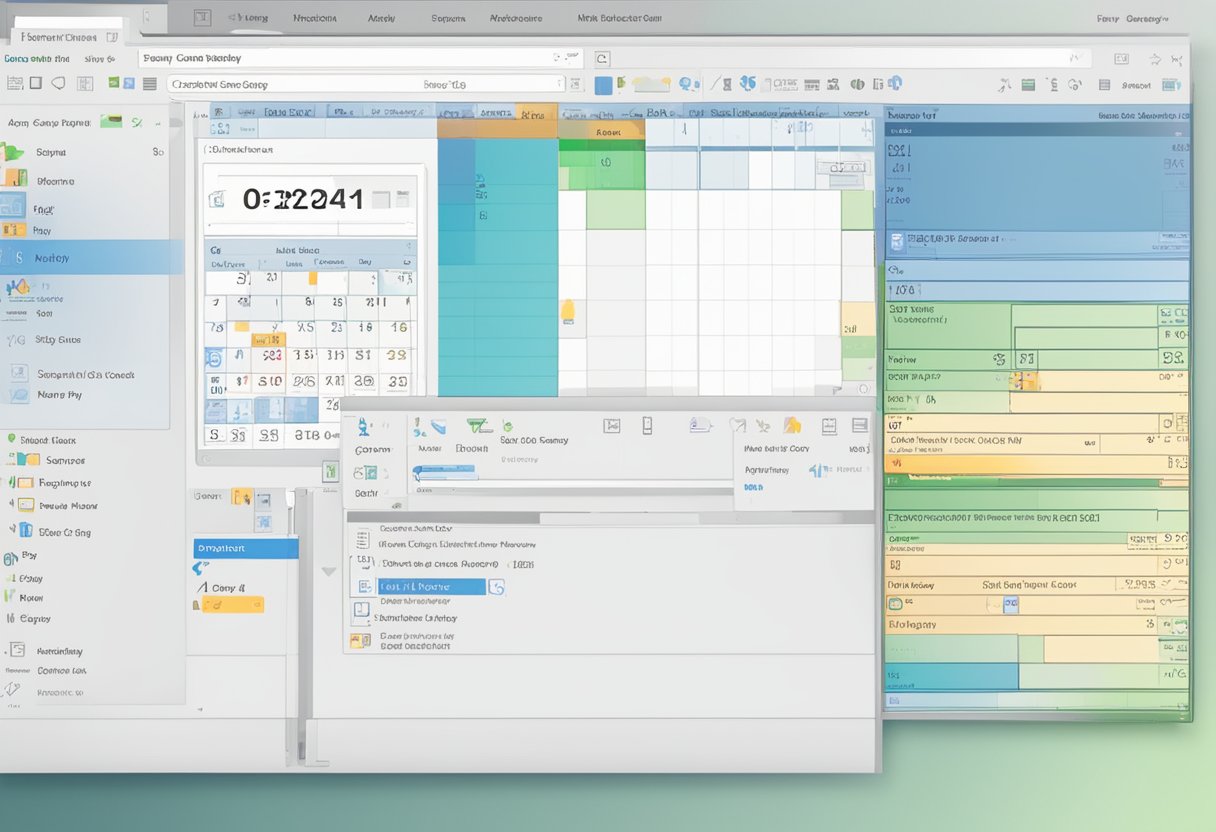
Task: Click the microscope icon in the Custom panel
Action: click(x=362, y=426)
